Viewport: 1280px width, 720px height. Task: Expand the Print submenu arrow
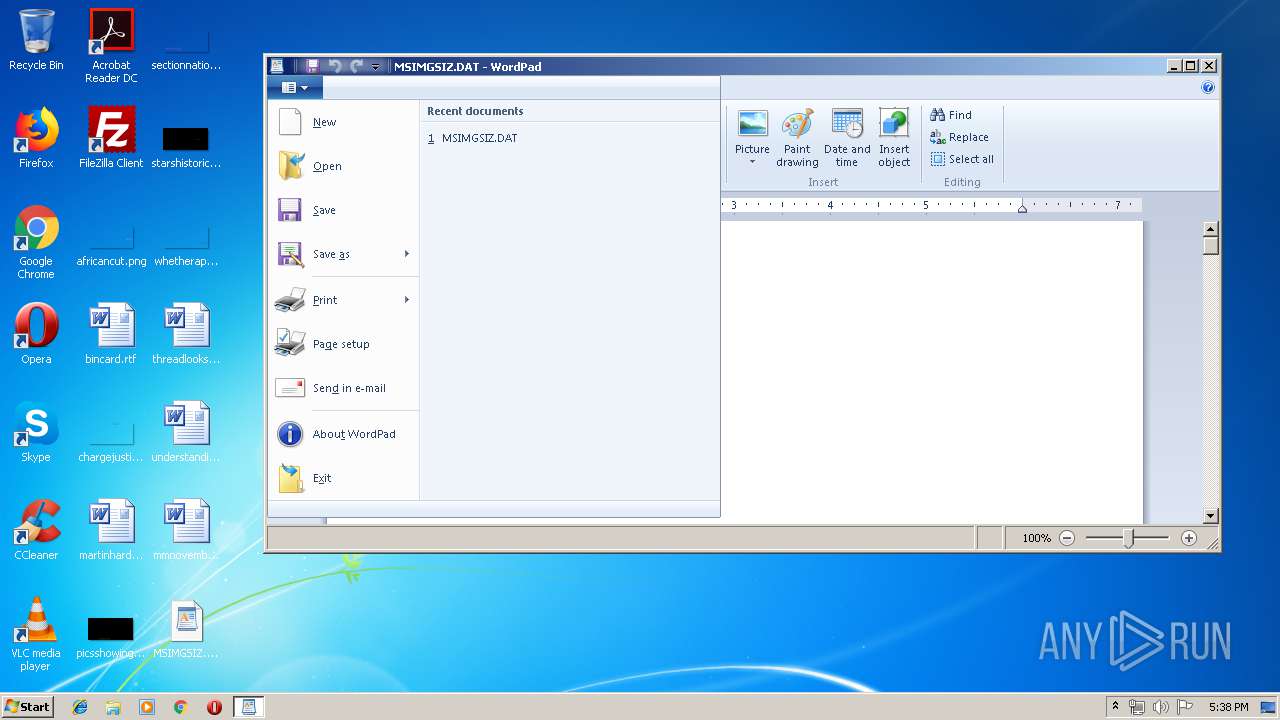pyautogui.click(x=407, y=300)
